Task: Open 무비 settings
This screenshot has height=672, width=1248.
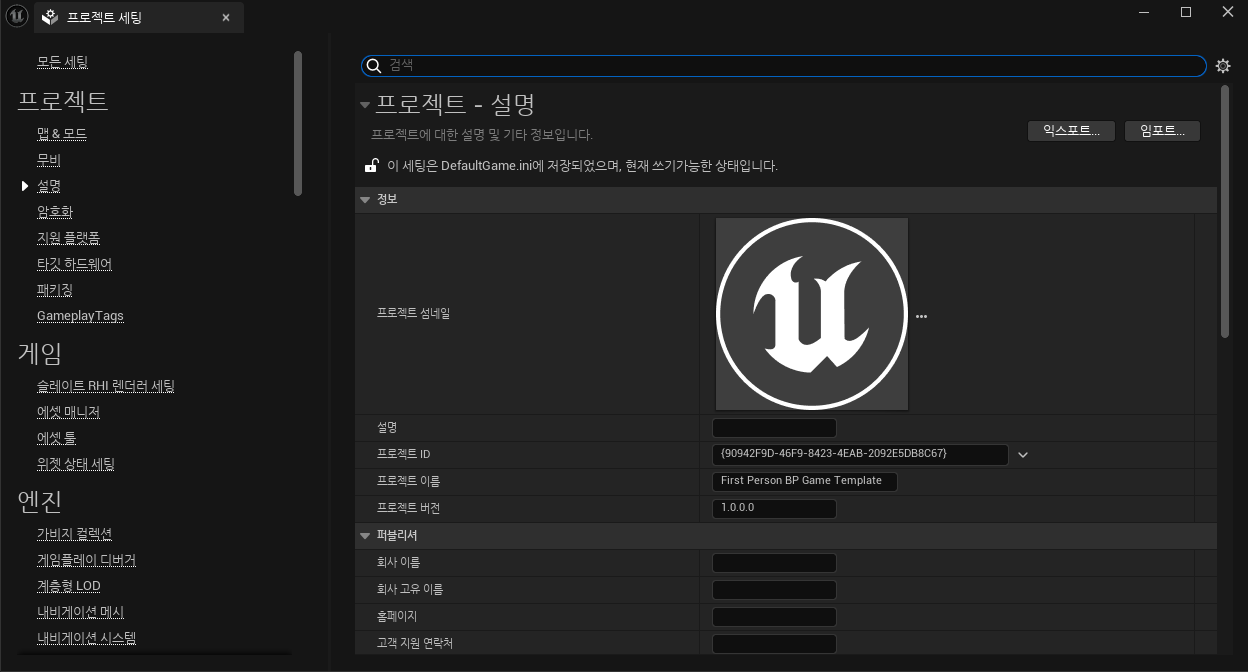Action: (x=49, y=160)
